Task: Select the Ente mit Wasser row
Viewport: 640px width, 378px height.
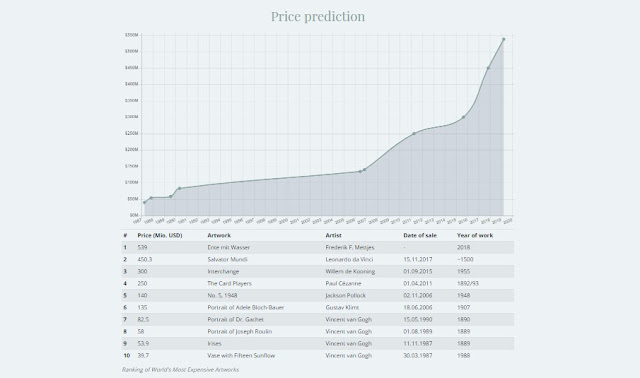Action: click(x=318, y=247)
